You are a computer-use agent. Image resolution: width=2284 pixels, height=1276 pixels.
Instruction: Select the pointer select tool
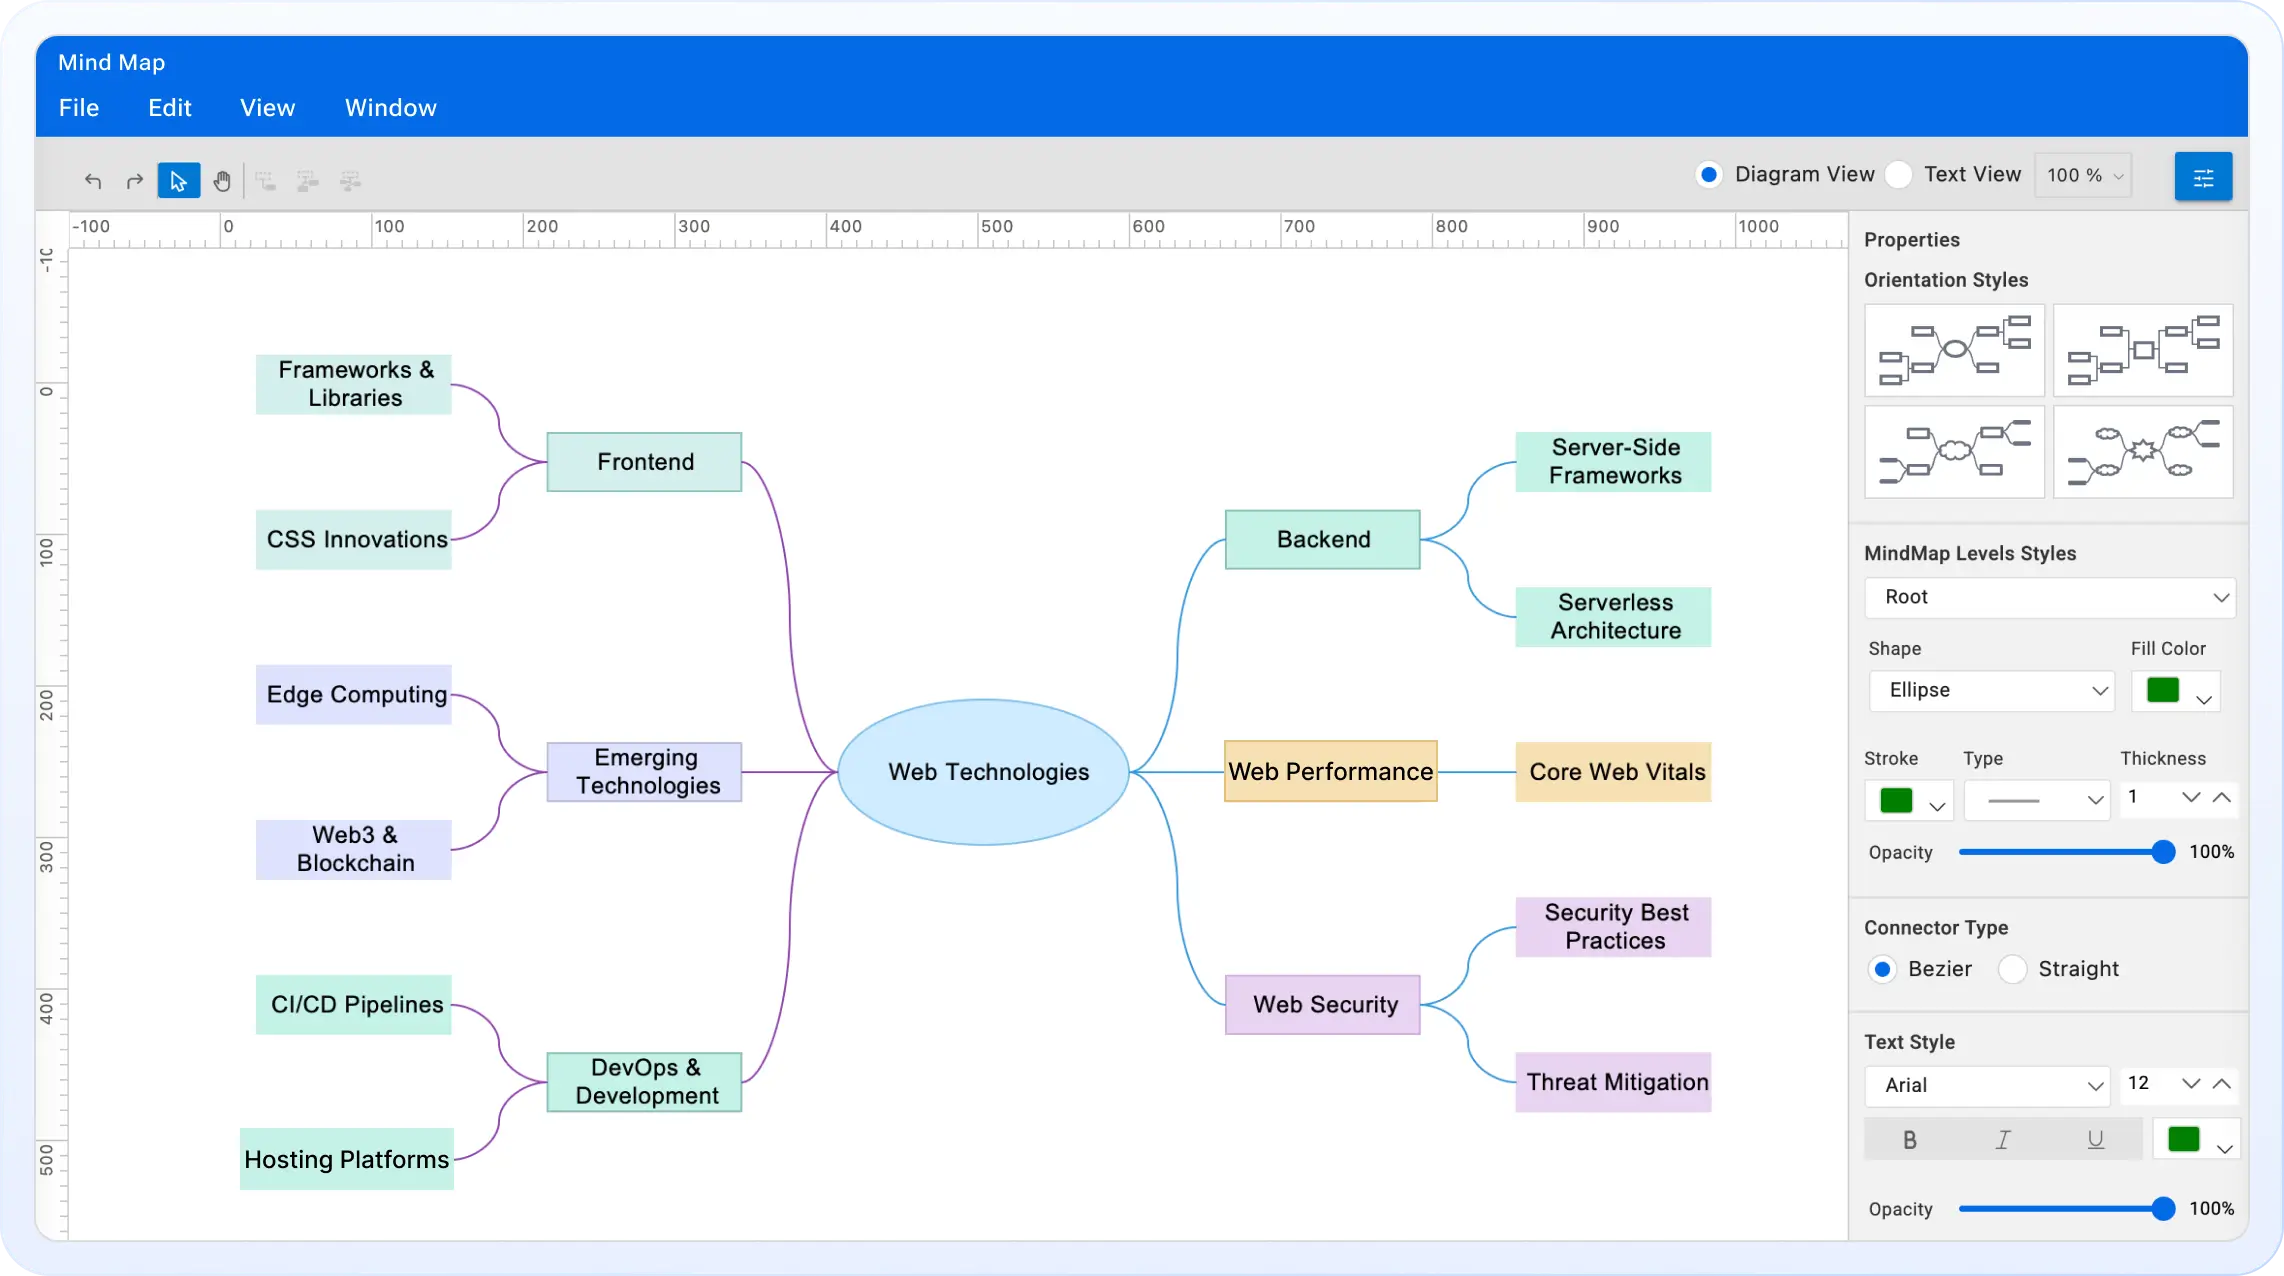tap(178, 181)
